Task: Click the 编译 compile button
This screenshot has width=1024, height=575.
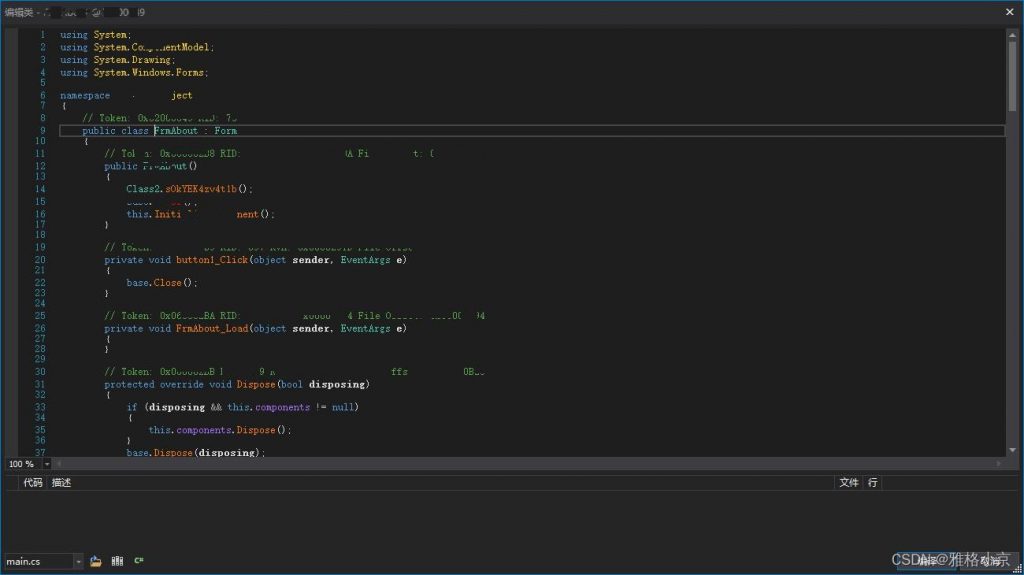Action: coord(926,561)
